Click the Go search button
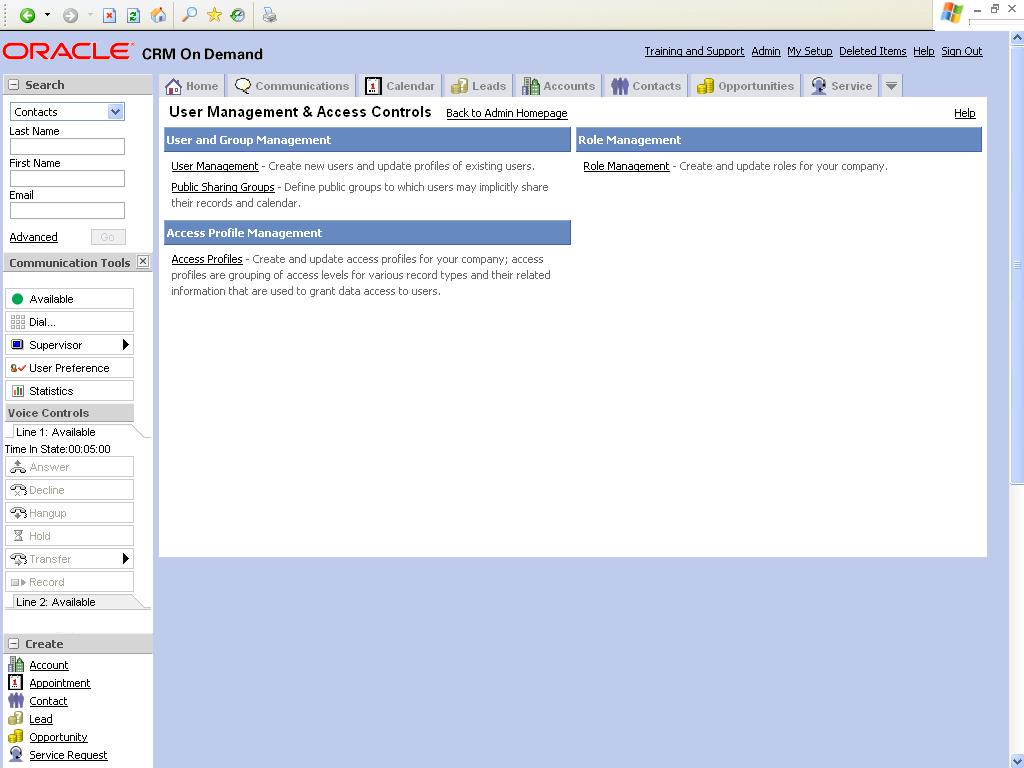The width and height of the screenshot is (1024, 768). [x=108, y=237]
